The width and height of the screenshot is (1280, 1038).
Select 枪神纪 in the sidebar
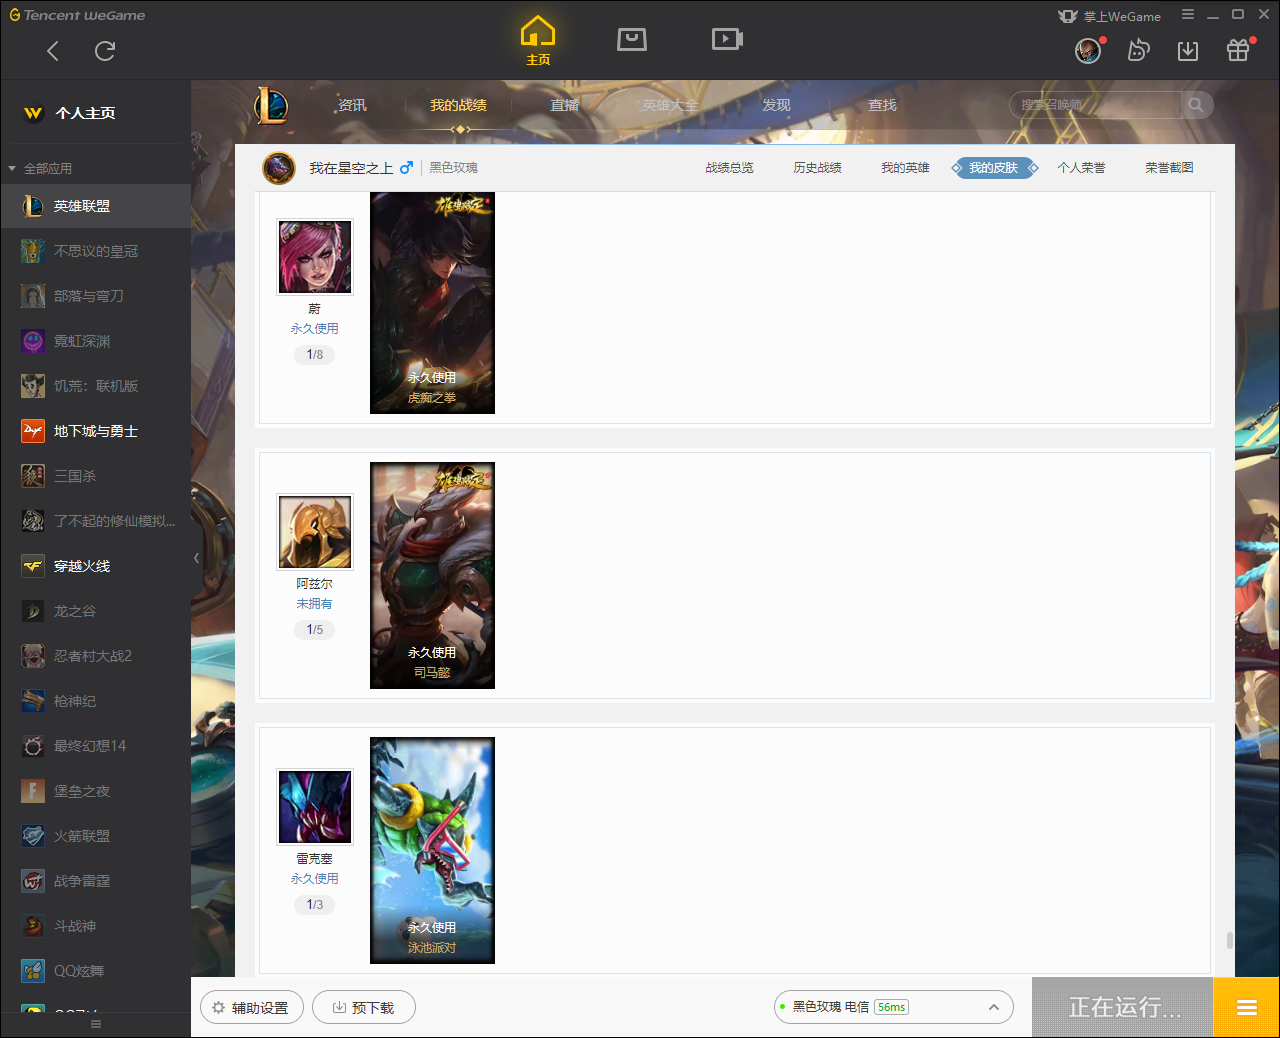click(x=95, y=701)
